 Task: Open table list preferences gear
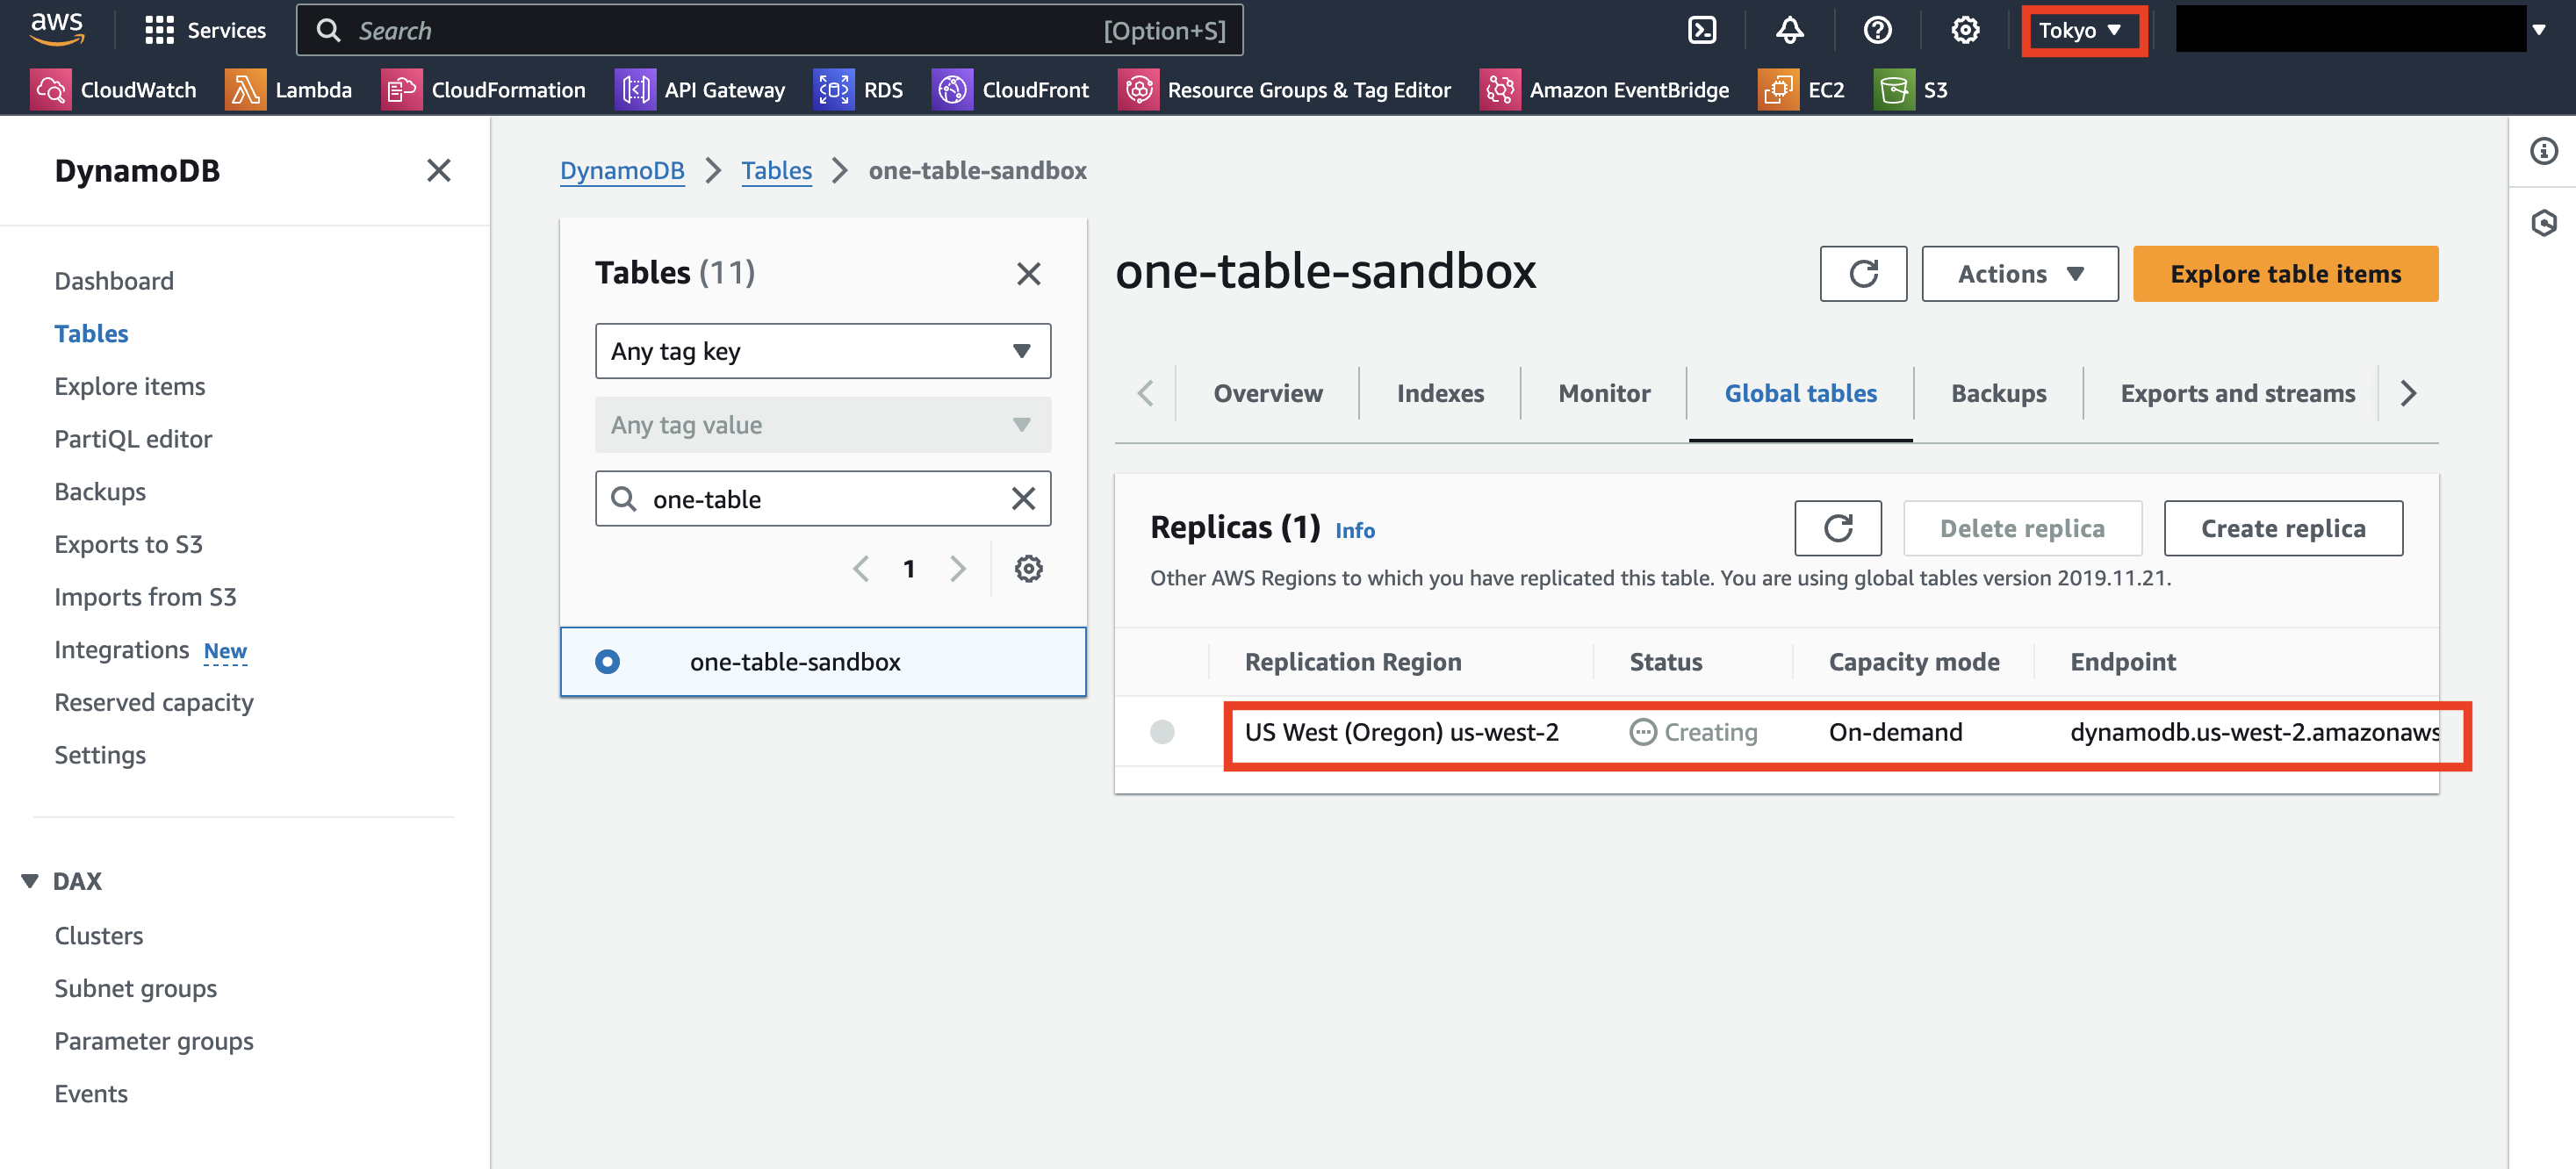[1028, 568]
